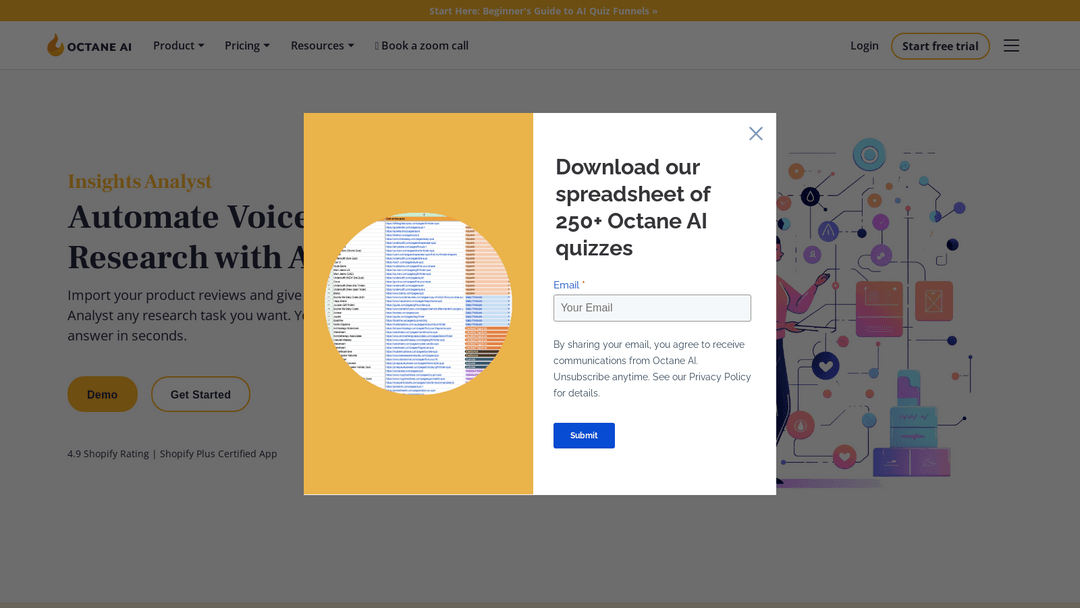1080x608 pixels.
Task: Open the Book a zoom call link
Action: (x=422, y=46)
